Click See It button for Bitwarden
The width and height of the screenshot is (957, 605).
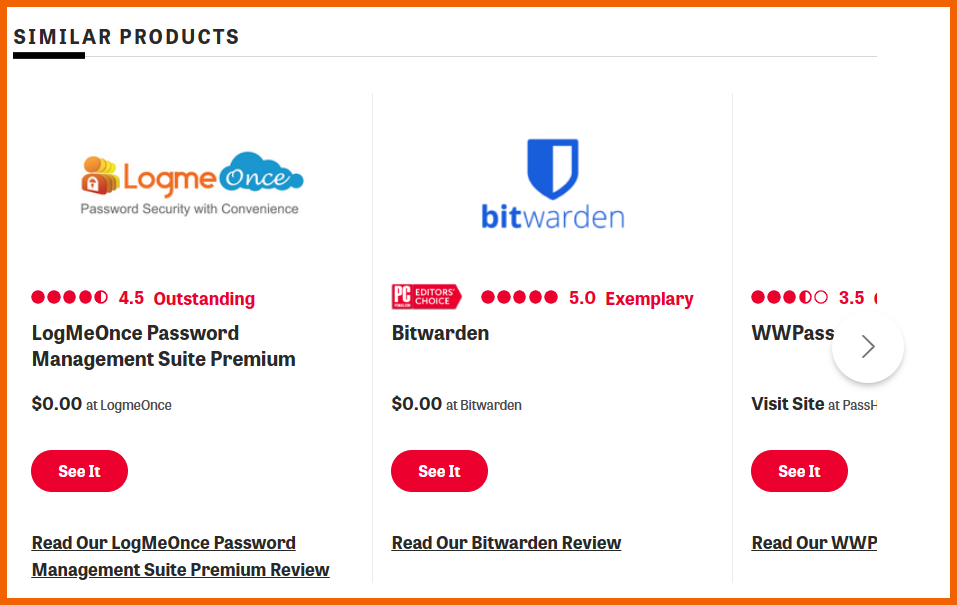pos(439,471)
